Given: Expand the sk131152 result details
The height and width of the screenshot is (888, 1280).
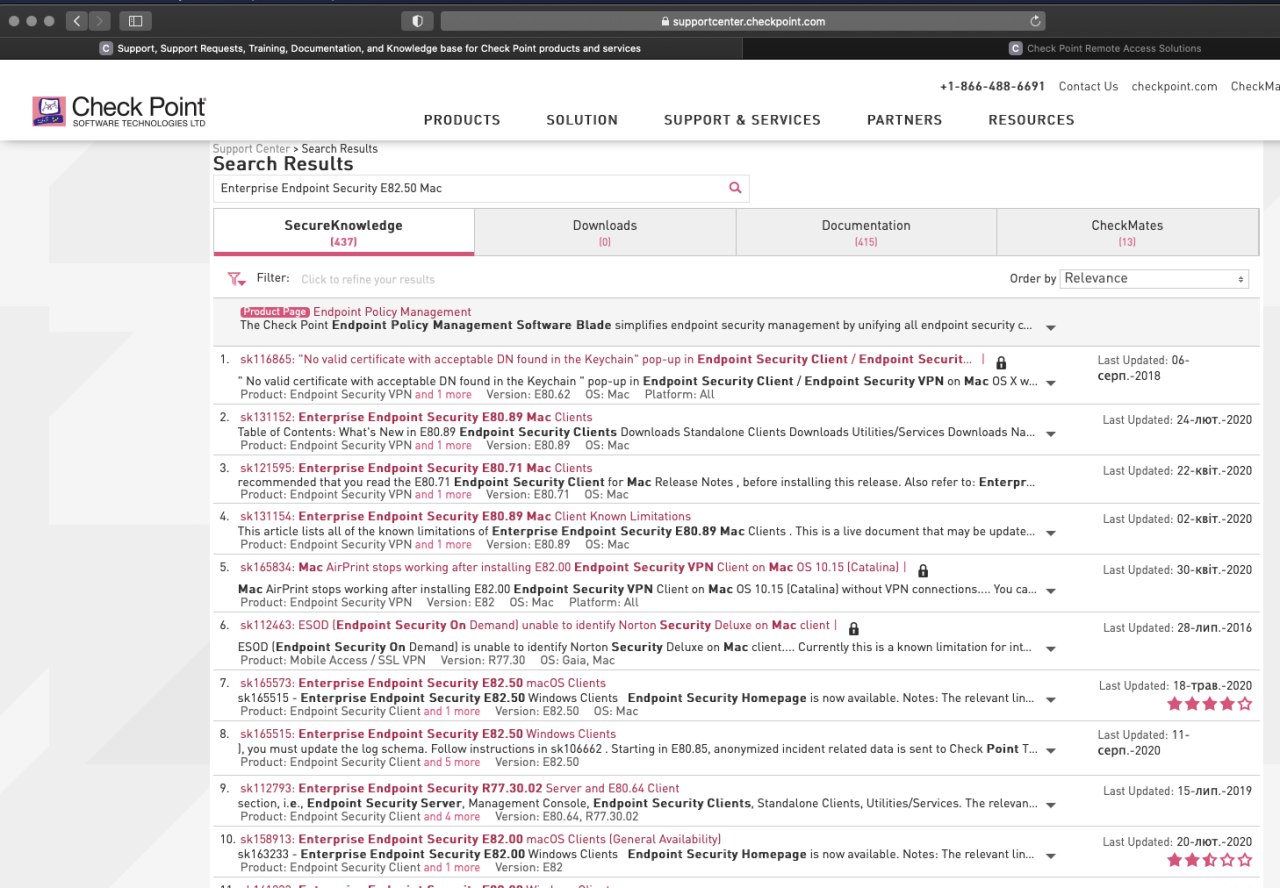Looking at the screenshot, I should (1050, 434).
